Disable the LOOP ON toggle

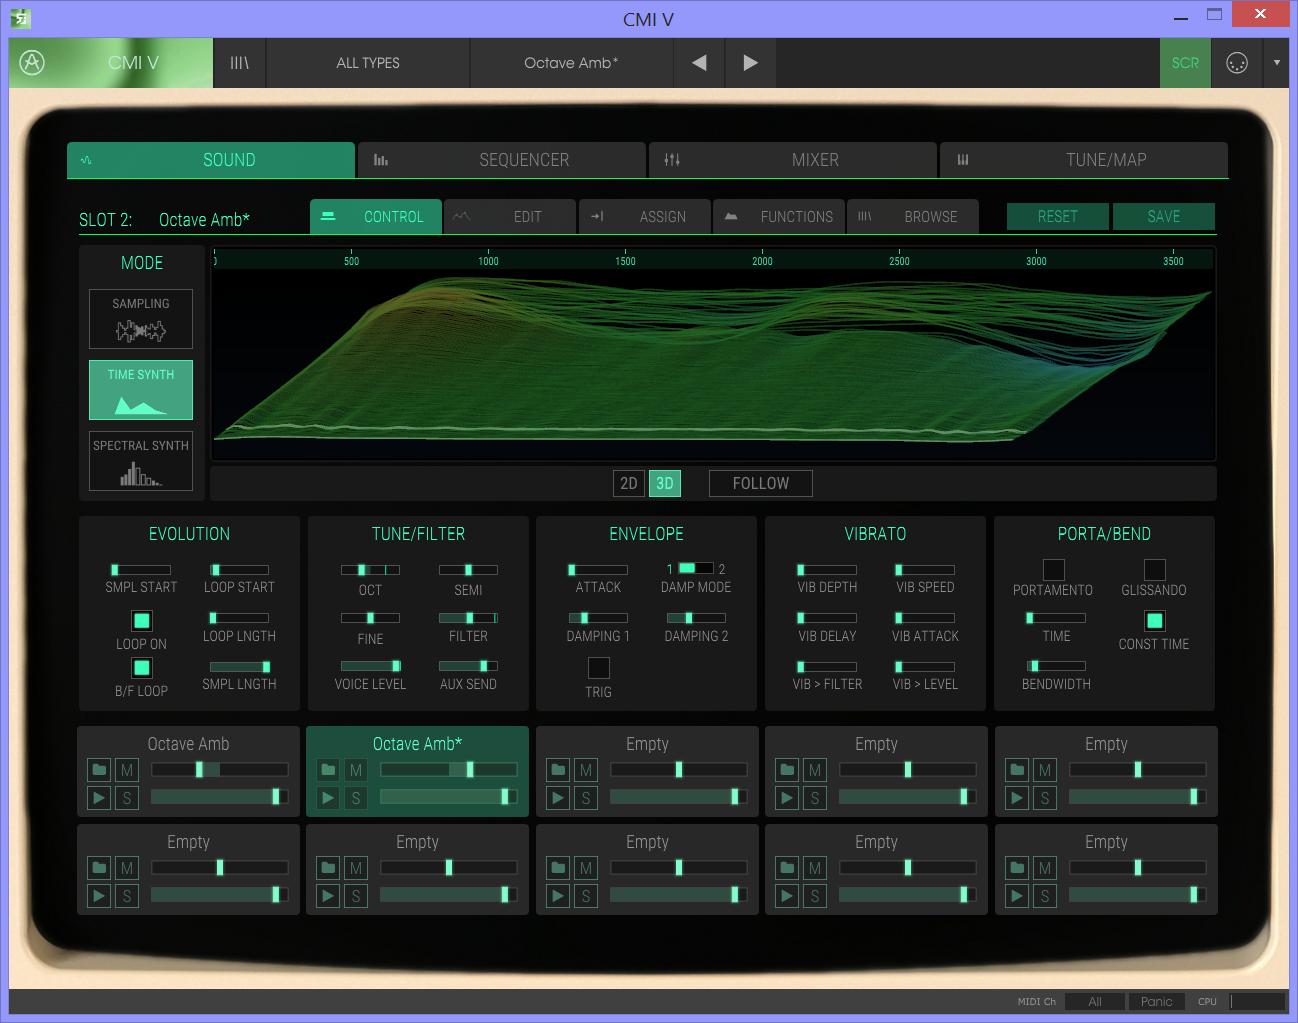(142, 621)
